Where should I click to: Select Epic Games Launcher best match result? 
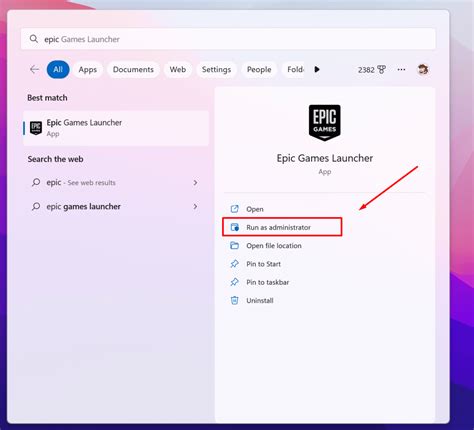(116, 128)
